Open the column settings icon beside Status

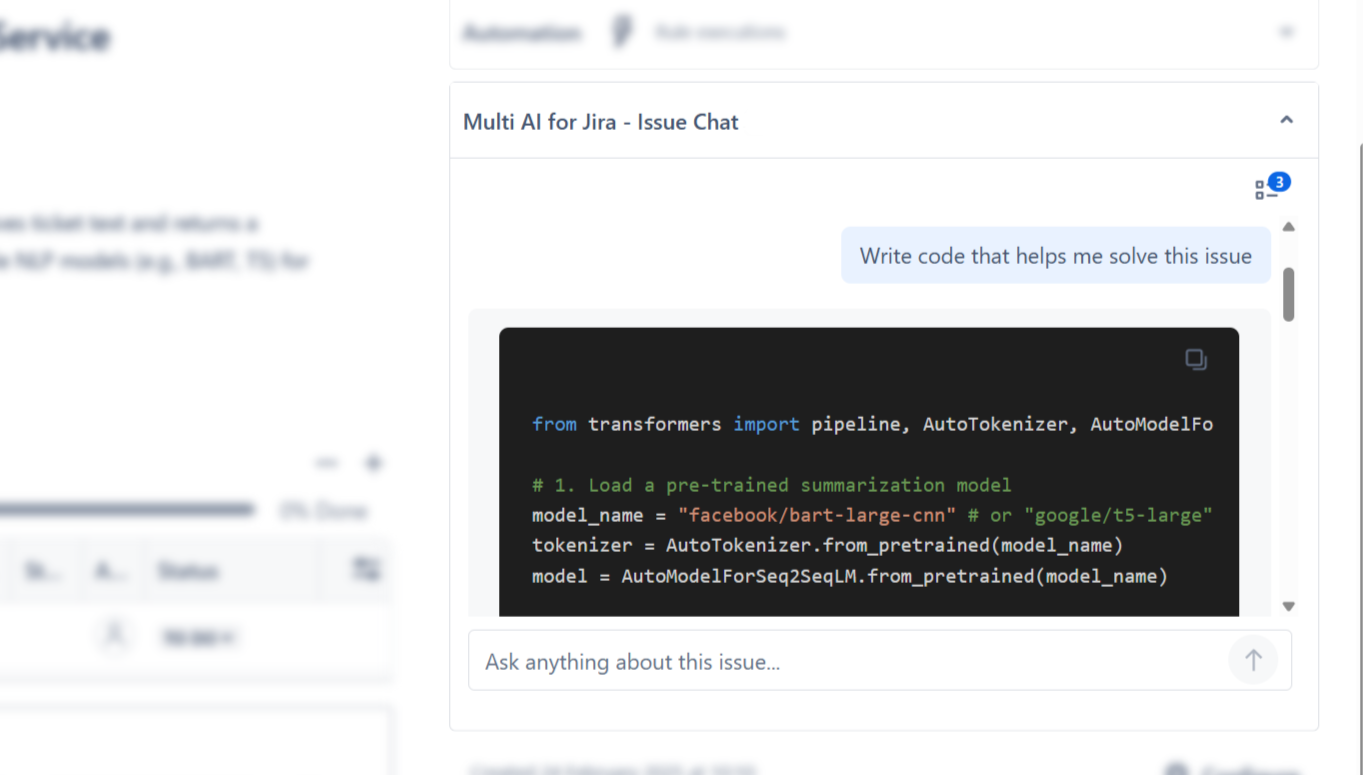366,570
